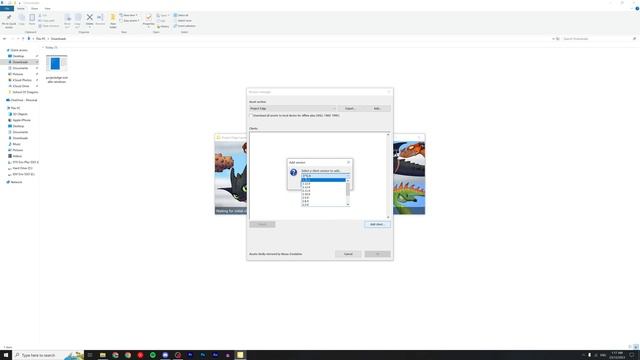The height and width of the screenshot is (360, 640).
Task: Select the highlighted version in dropdown list
Action: [x=324, y=180]
